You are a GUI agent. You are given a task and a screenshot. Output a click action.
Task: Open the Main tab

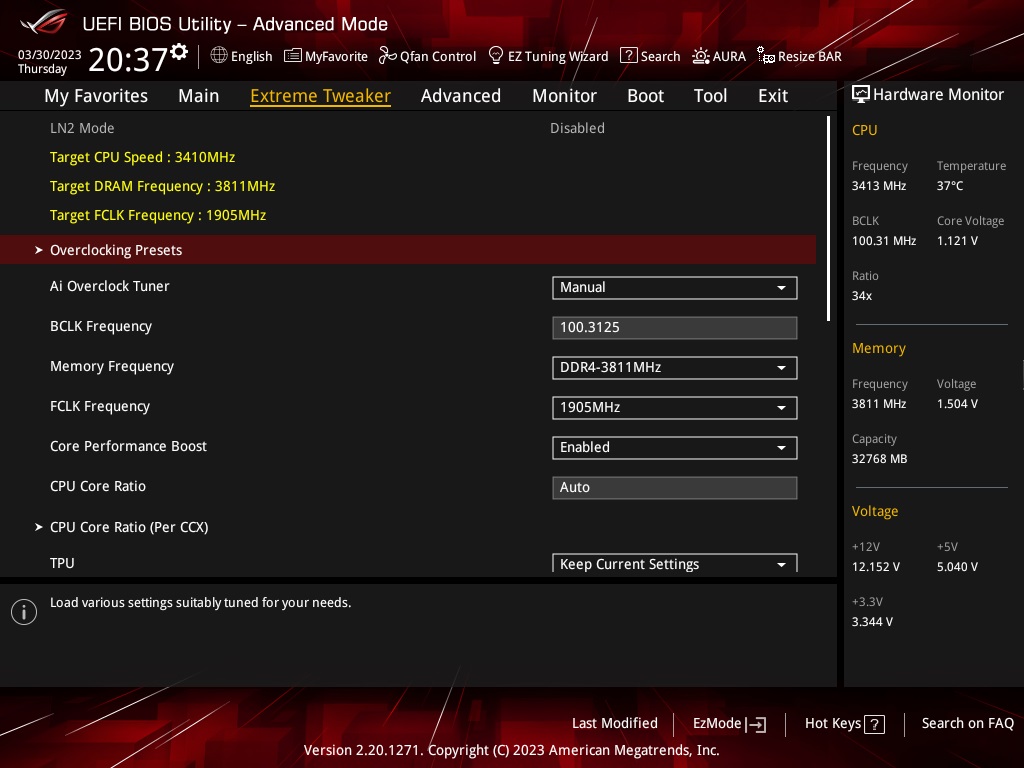point(199,96)
